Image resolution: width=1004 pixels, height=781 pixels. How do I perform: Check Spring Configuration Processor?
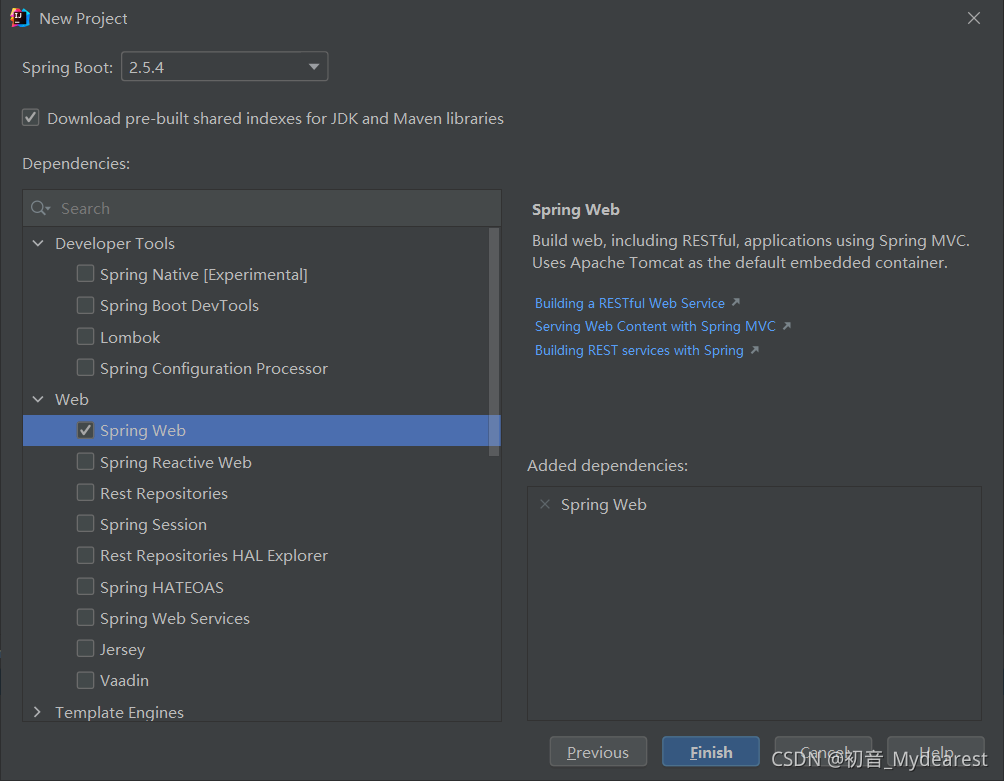click(x=85, y=368)
